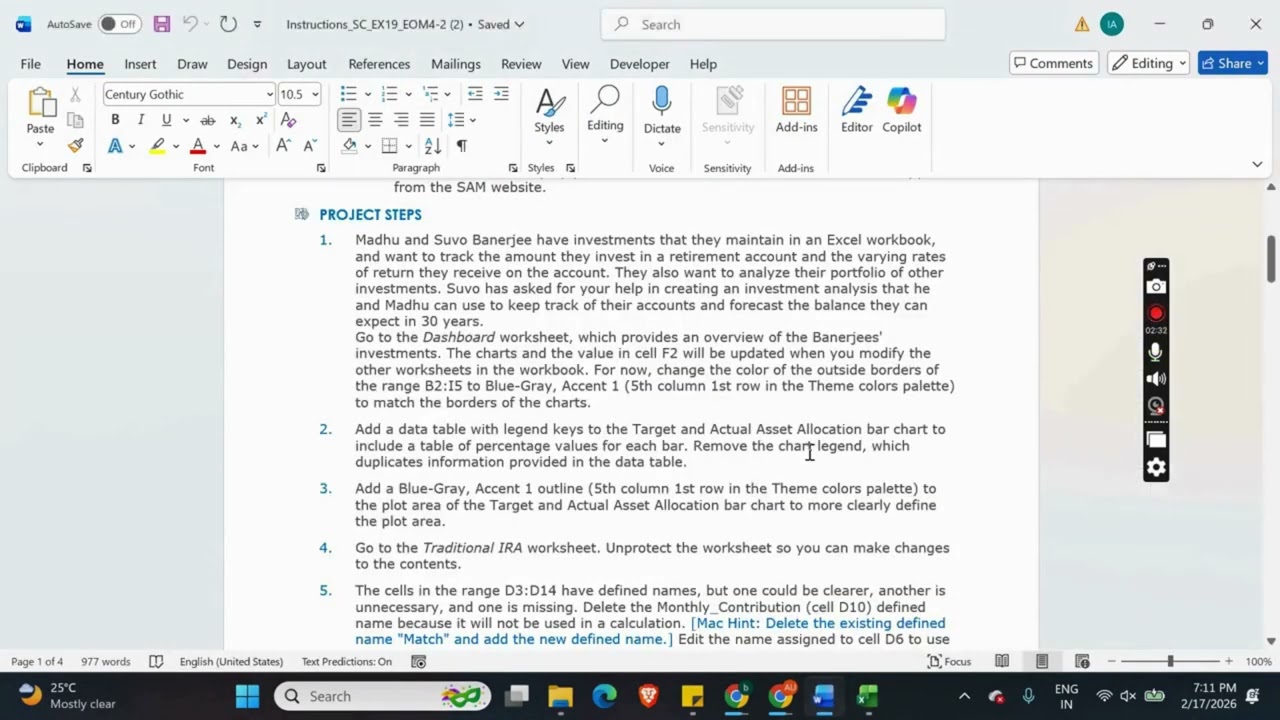Open the Comments pane

coord(1053,63)
